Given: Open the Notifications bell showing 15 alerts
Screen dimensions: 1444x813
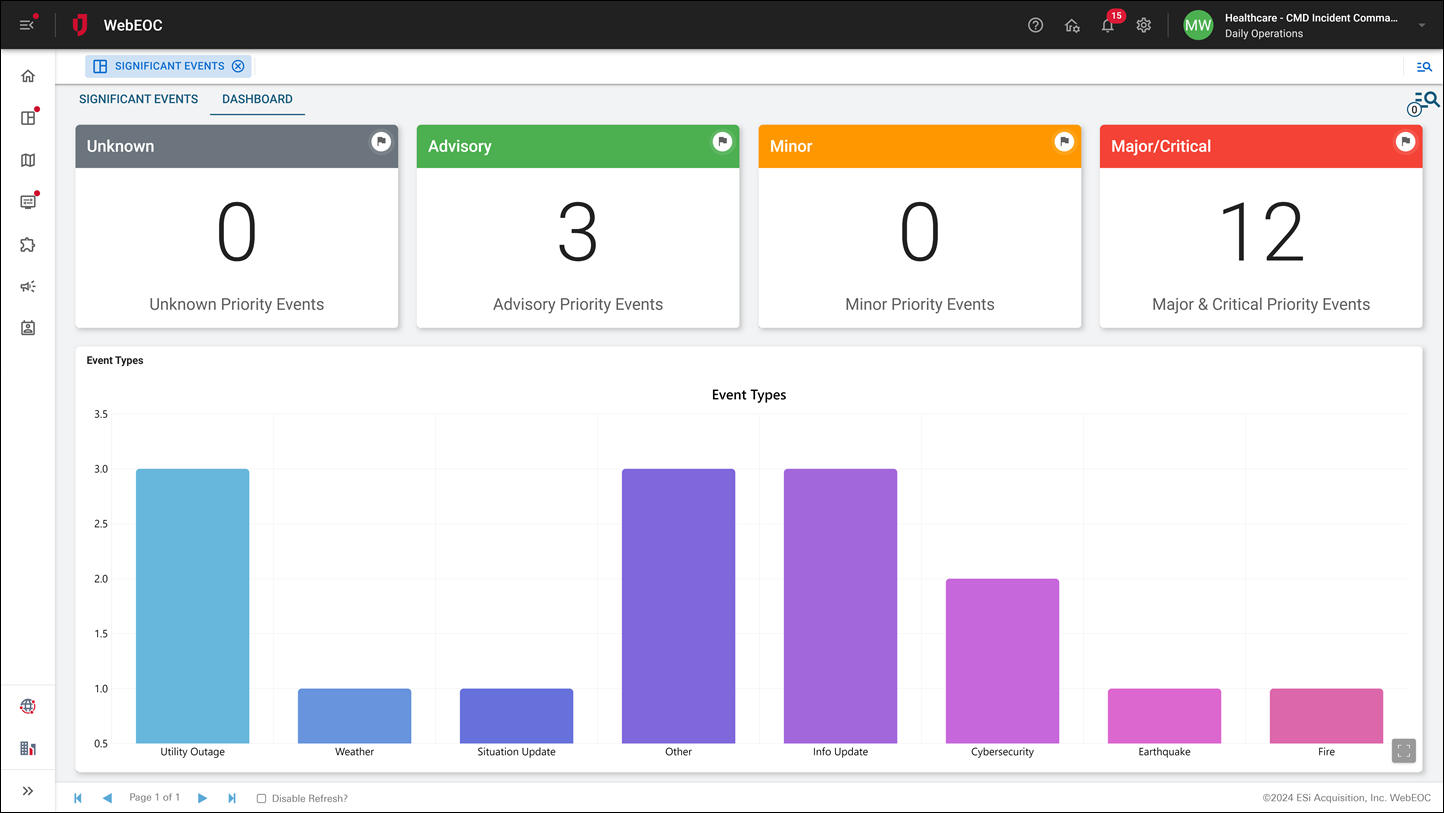Looking at the screenshot, I should click(x=1108, y=26).
